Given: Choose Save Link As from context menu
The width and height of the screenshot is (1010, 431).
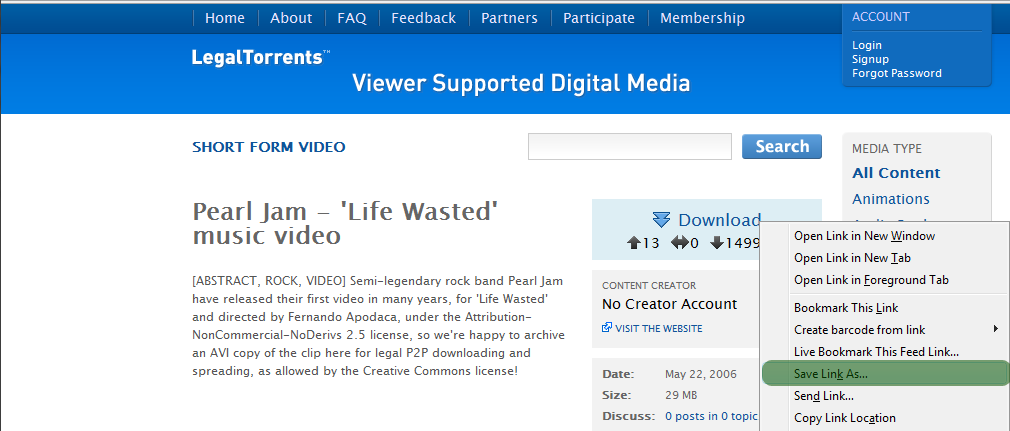Looking at the screenshot, I should point(830,374).
